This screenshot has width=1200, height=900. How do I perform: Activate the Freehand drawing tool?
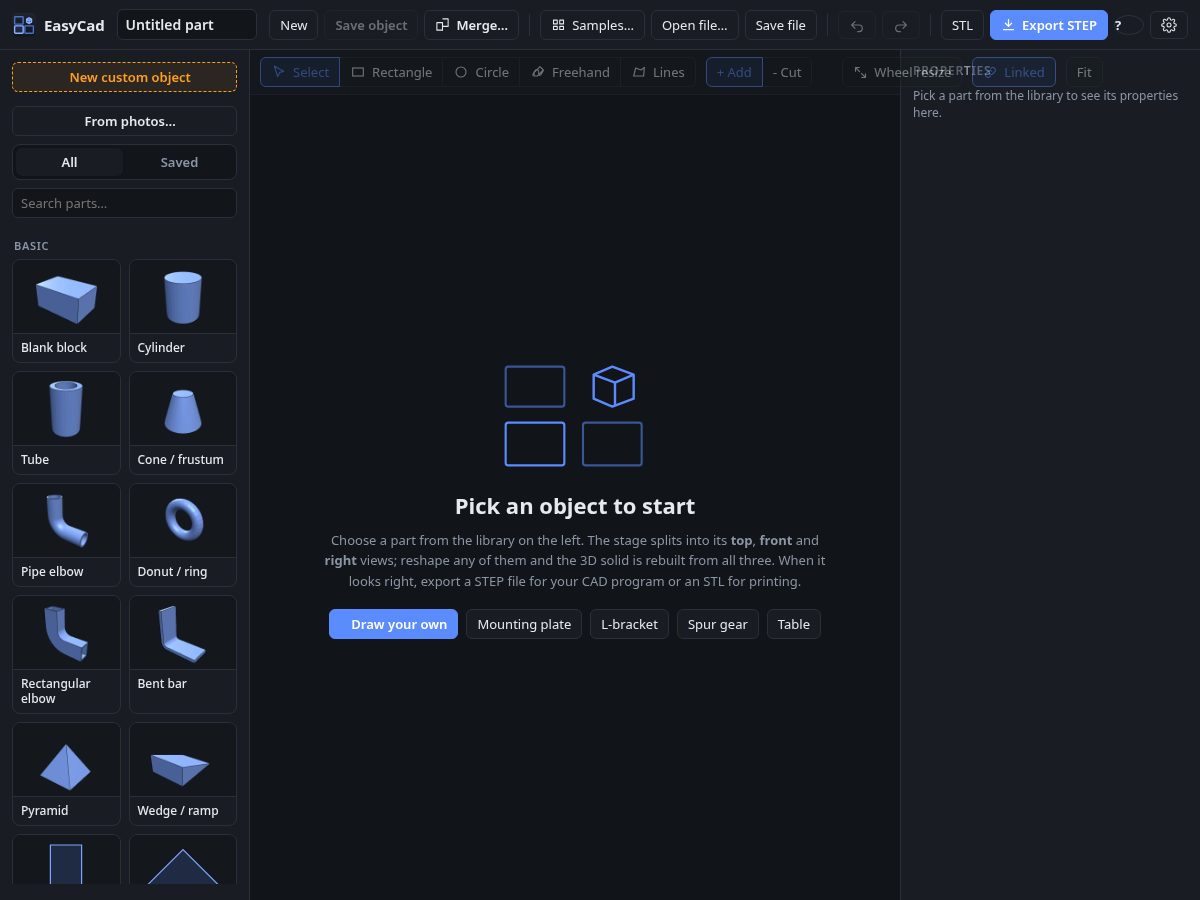click(x=570, y=72)
